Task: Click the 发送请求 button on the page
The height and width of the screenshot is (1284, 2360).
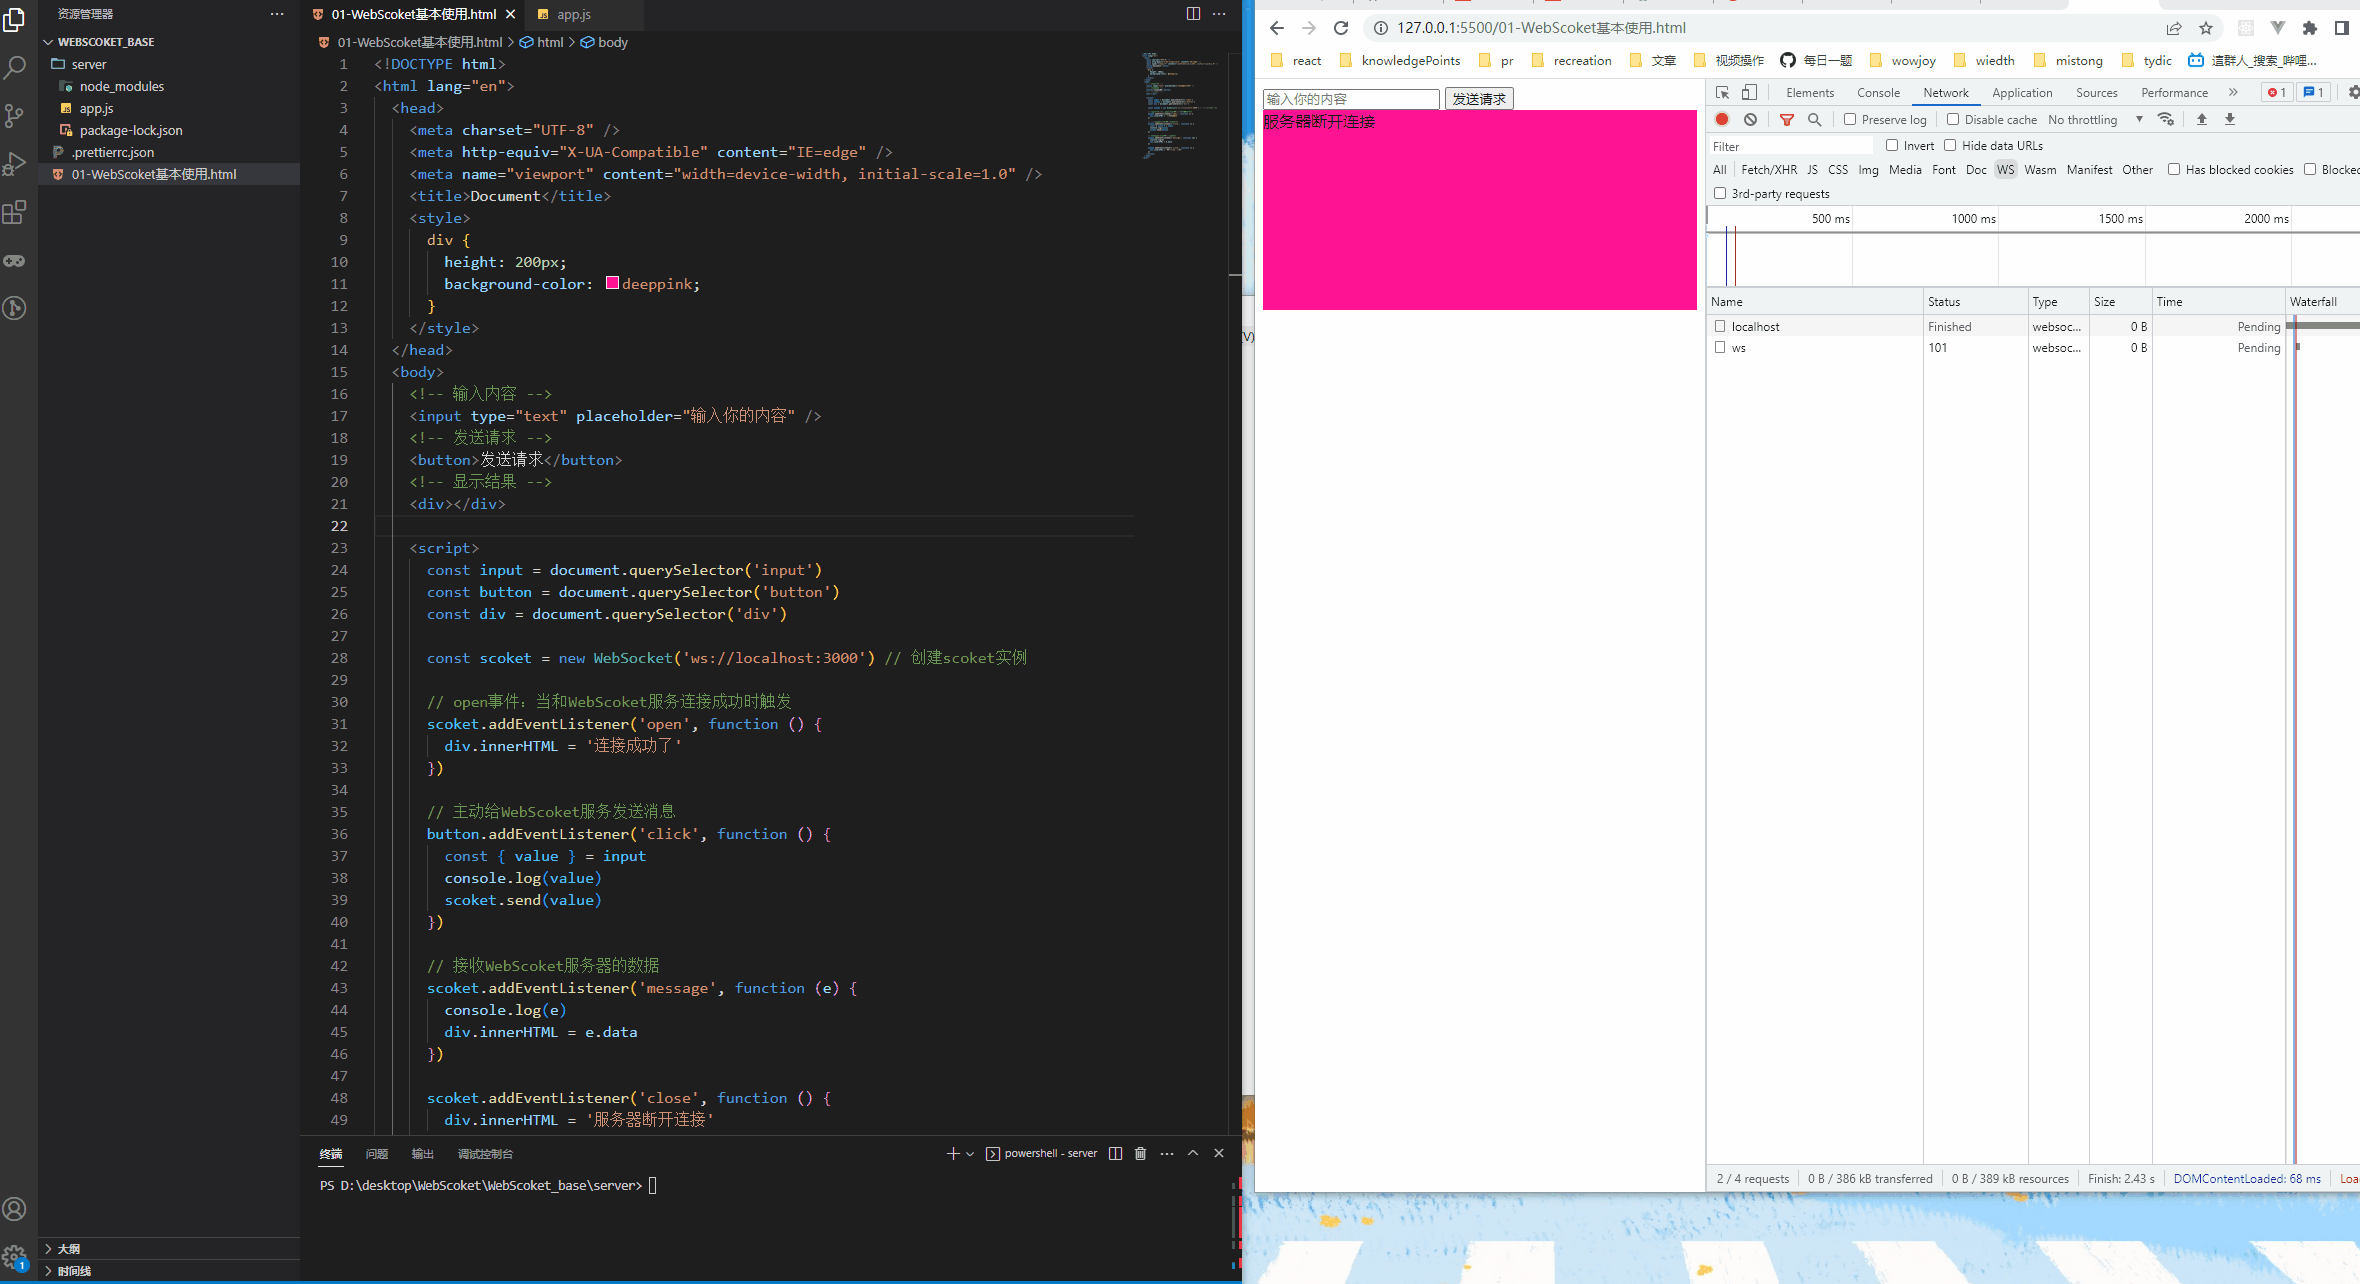Action: pyautogui.click(x=1478, y=99)
